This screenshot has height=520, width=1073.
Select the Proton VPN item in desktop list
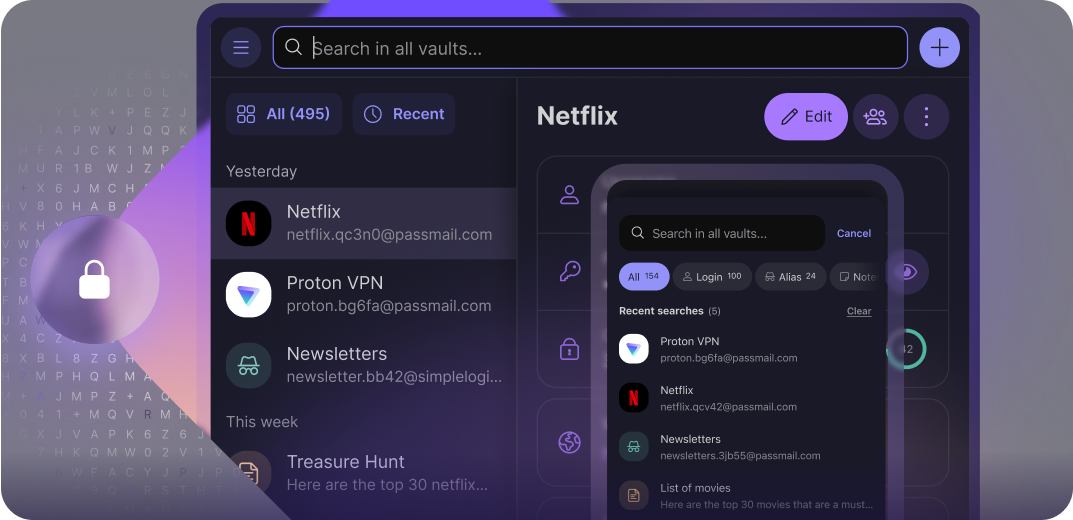point(363,294)
